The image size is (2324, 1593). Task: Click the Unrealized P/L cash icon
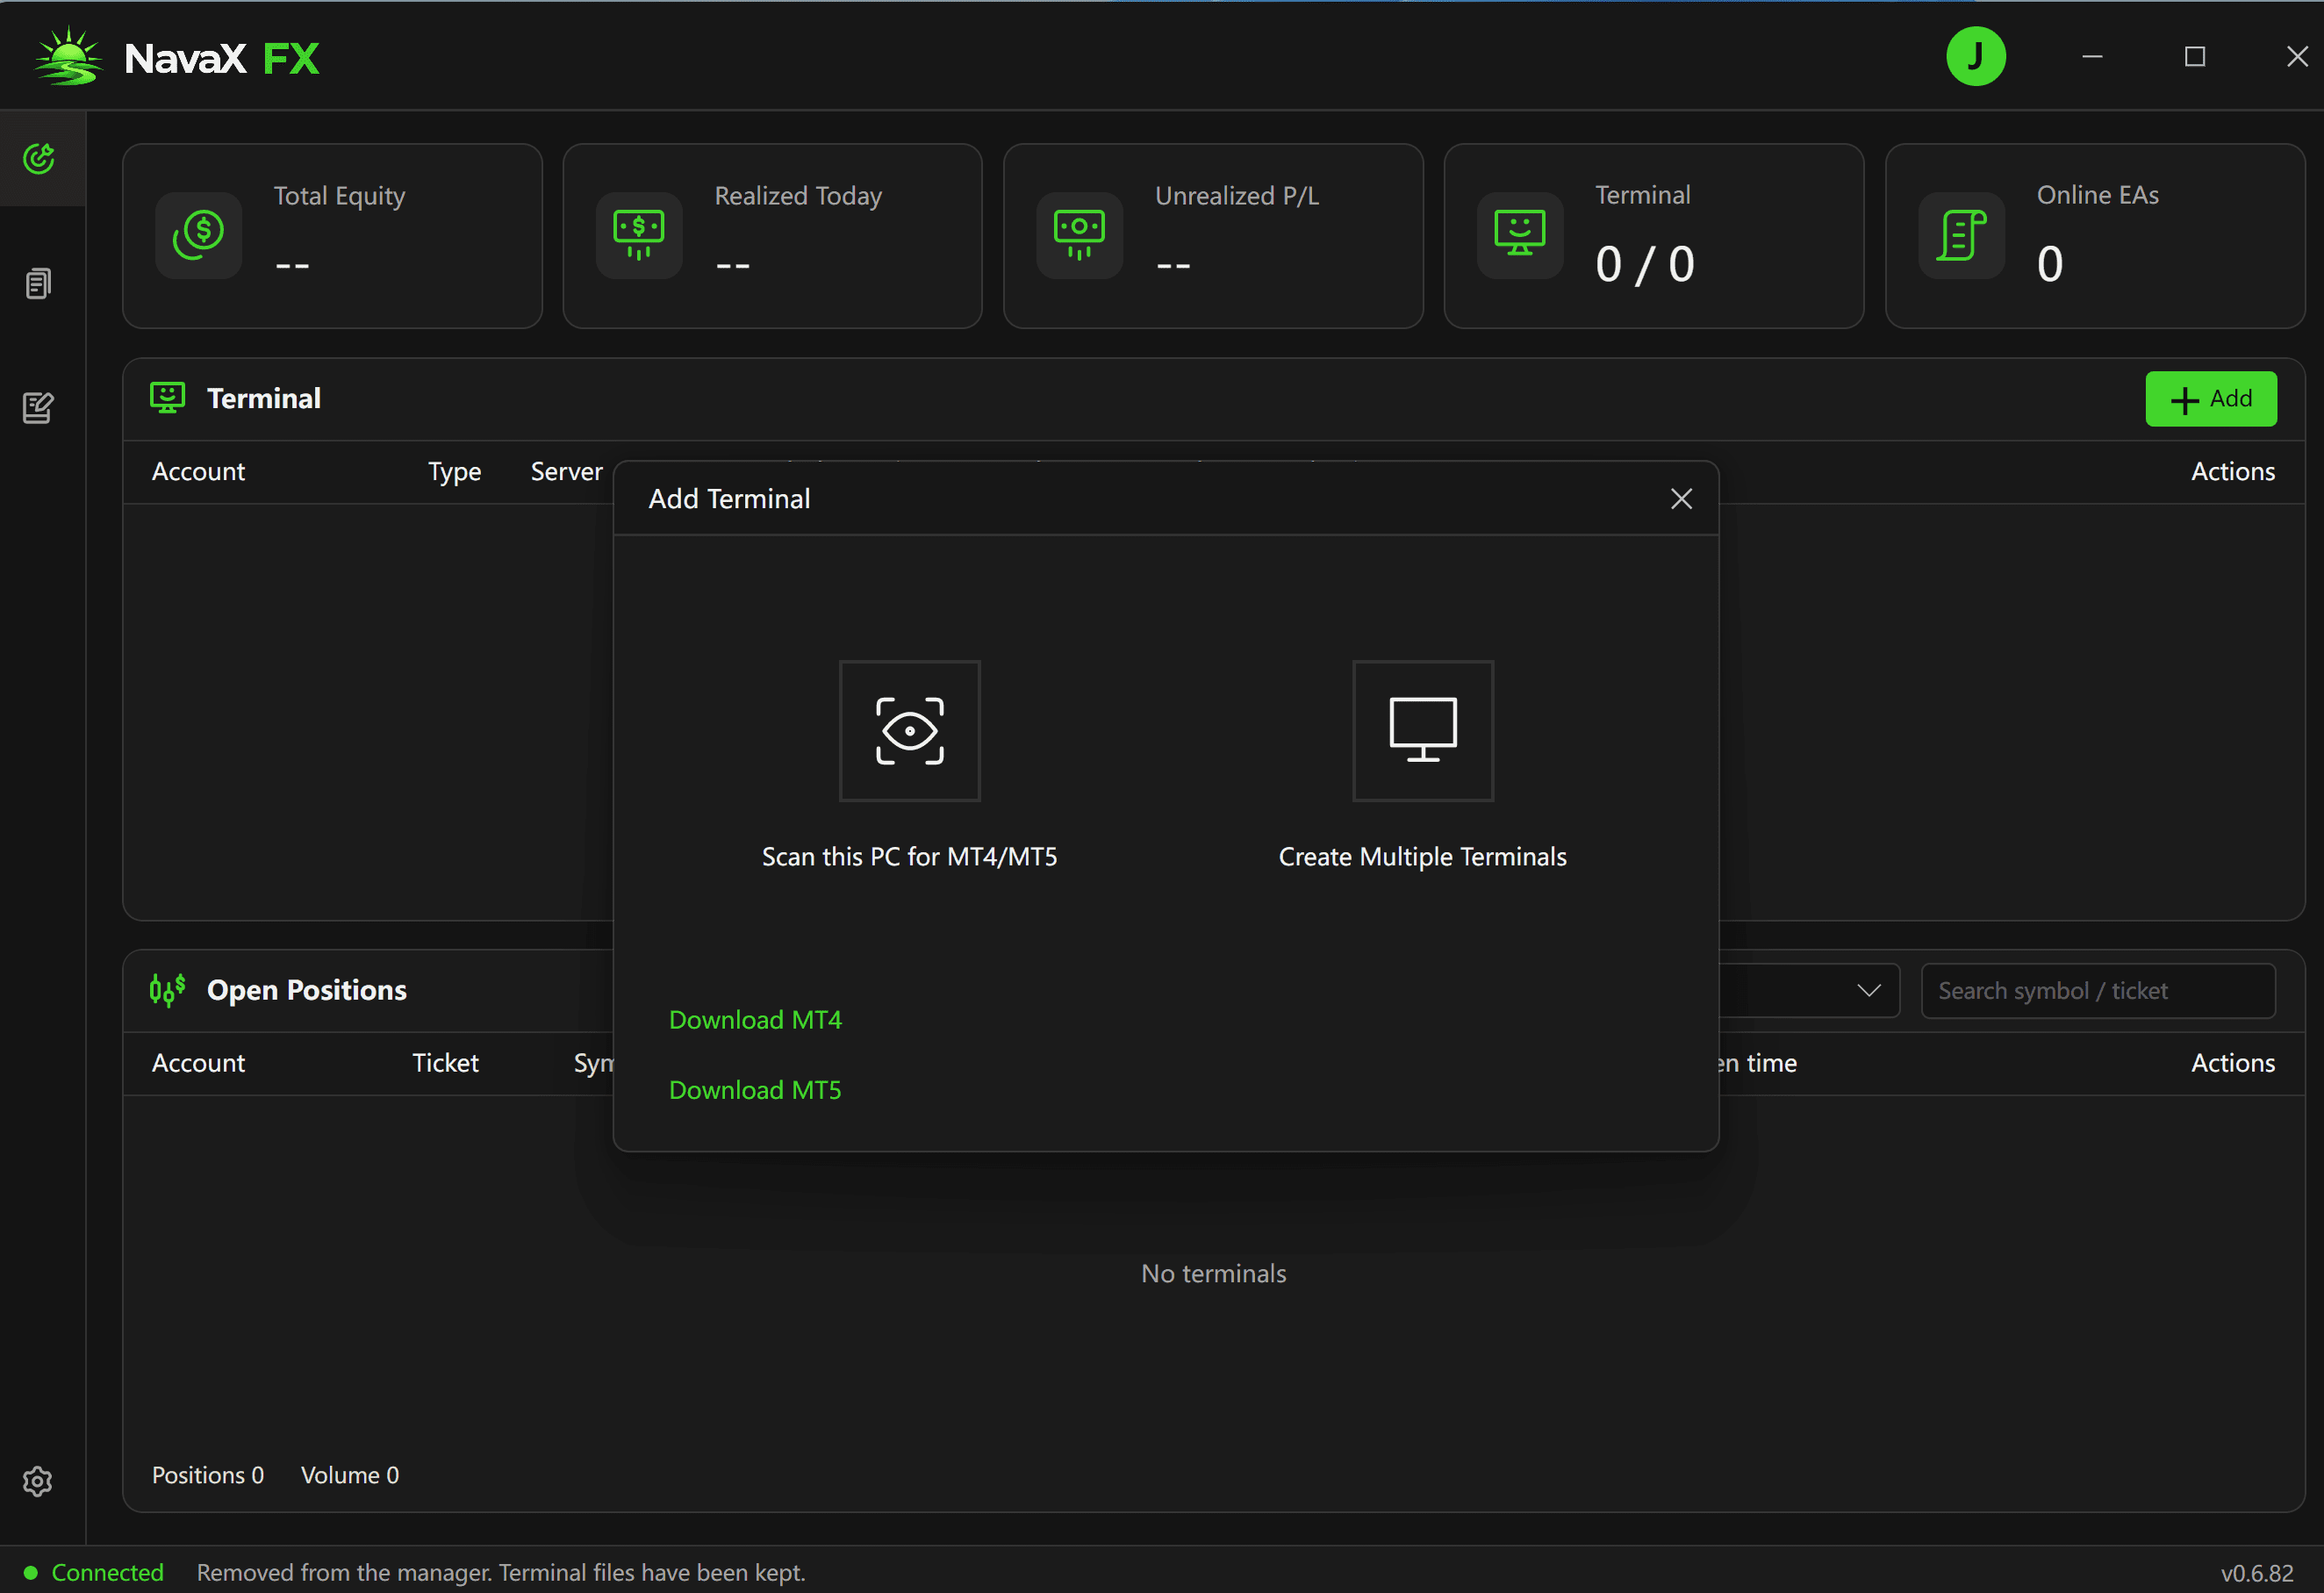pos(1080,235)
